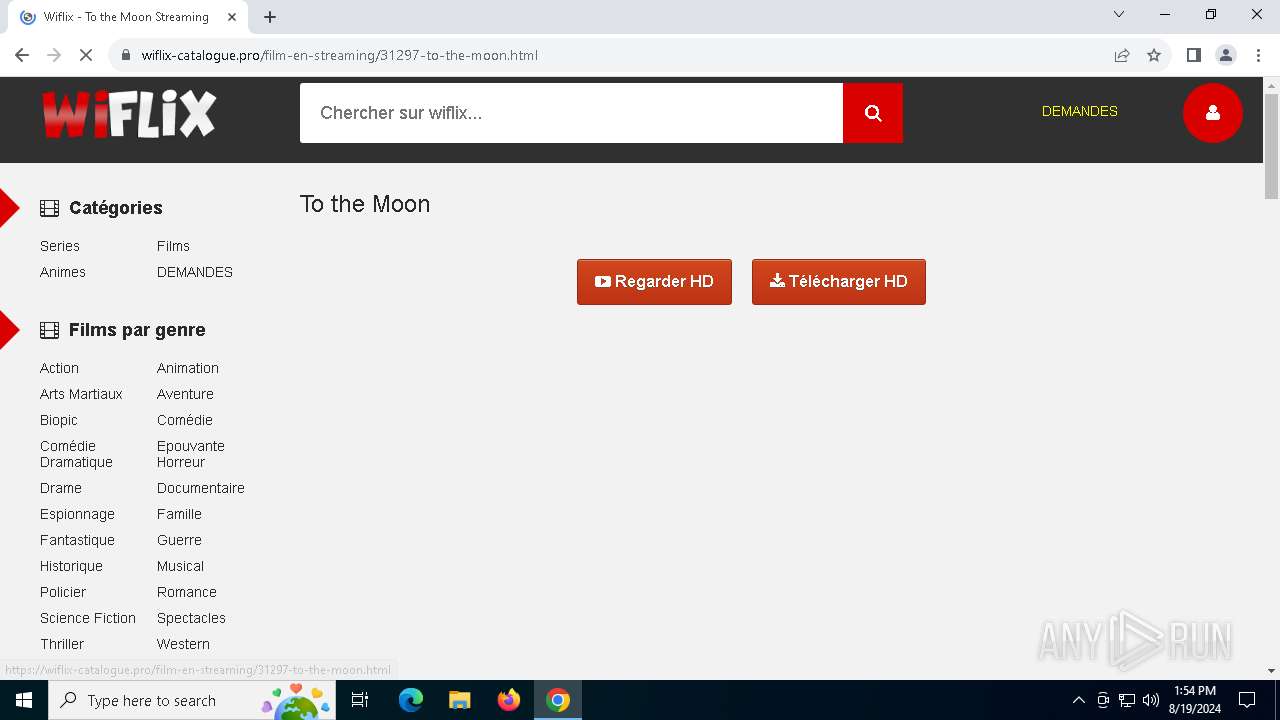Screen dimensions: 1280x720
Task: Open the Windows Start menu
Action: coord(24,700)
